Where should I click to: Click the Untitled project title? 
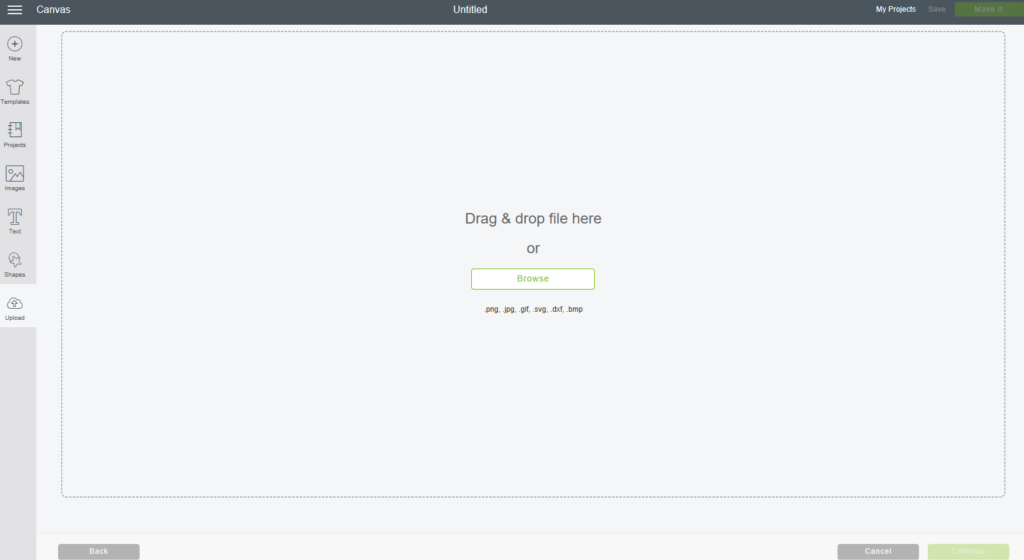point(470,9)
